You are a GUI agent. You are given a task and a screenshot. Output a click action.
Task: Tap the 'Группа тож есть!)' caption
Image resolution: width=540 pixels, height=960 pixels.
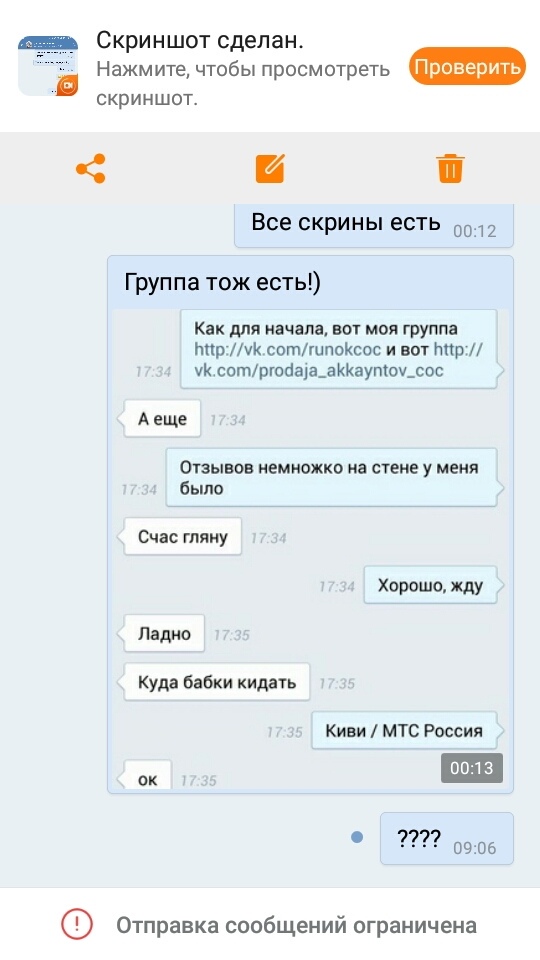(223, 282)
